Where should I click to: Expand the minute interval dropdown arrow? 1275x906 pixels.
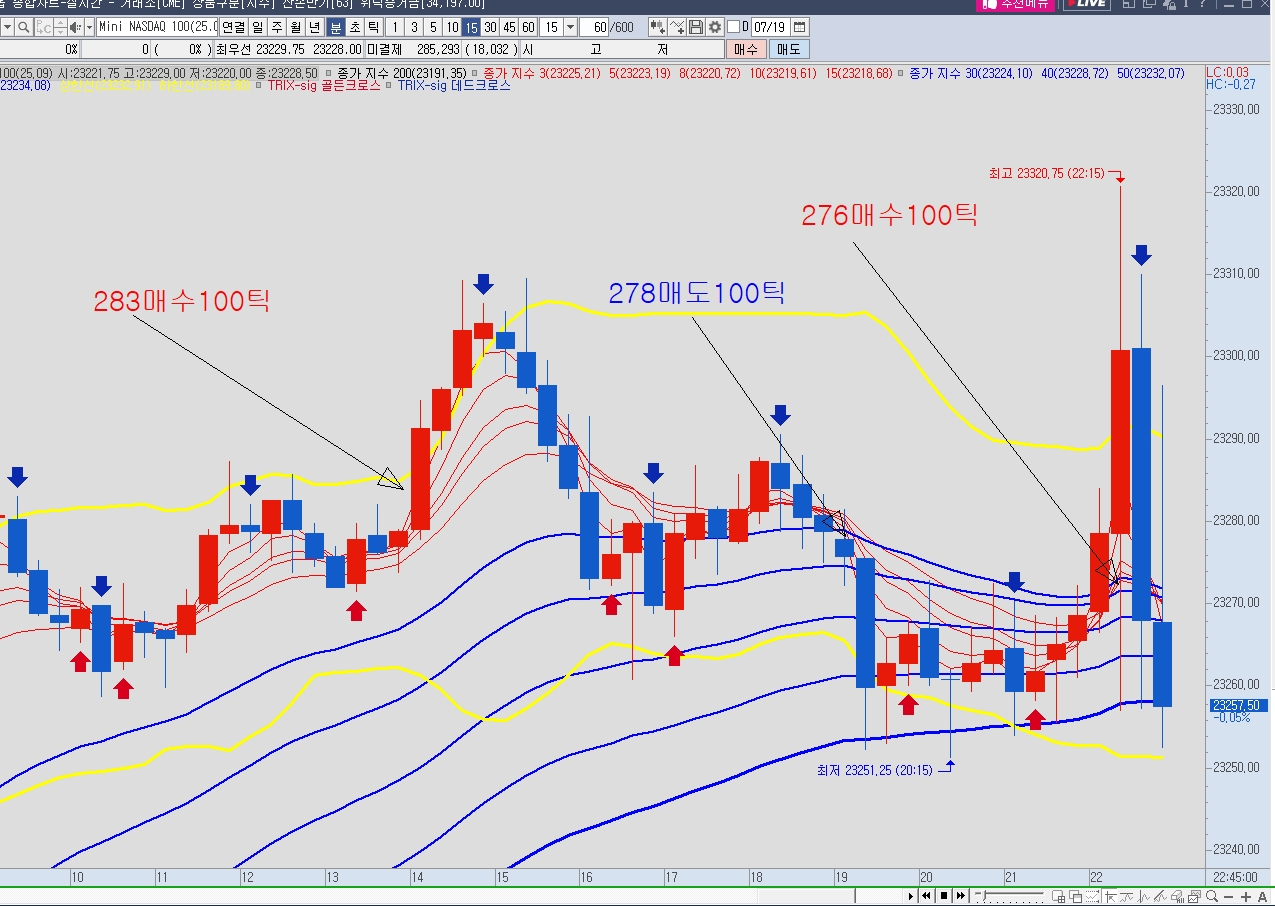[x=570, y=27]
